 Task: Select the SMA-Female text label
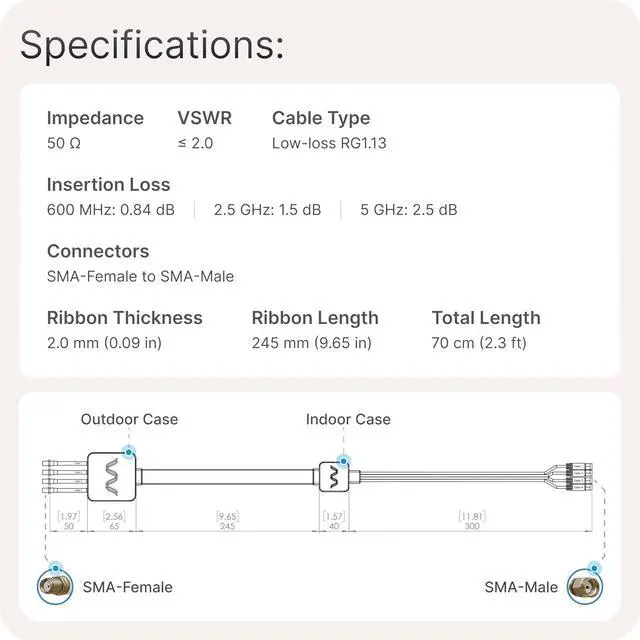point(127,587)
